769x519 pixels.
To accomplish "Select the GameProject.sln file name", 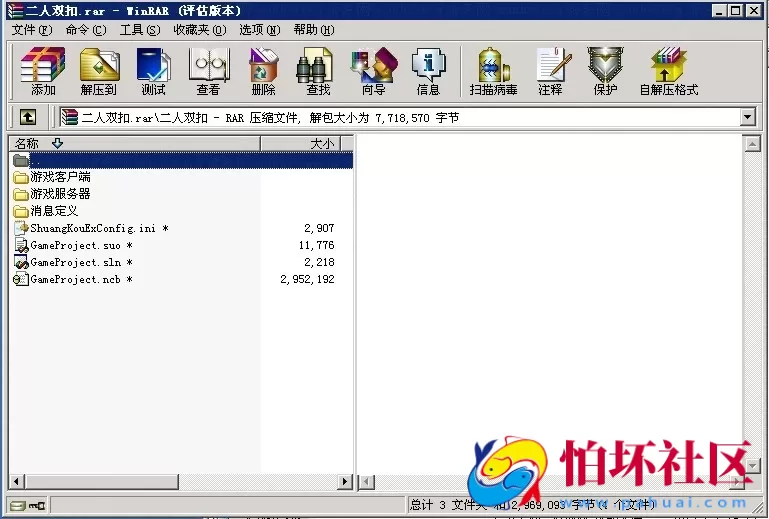I will 81,262.
